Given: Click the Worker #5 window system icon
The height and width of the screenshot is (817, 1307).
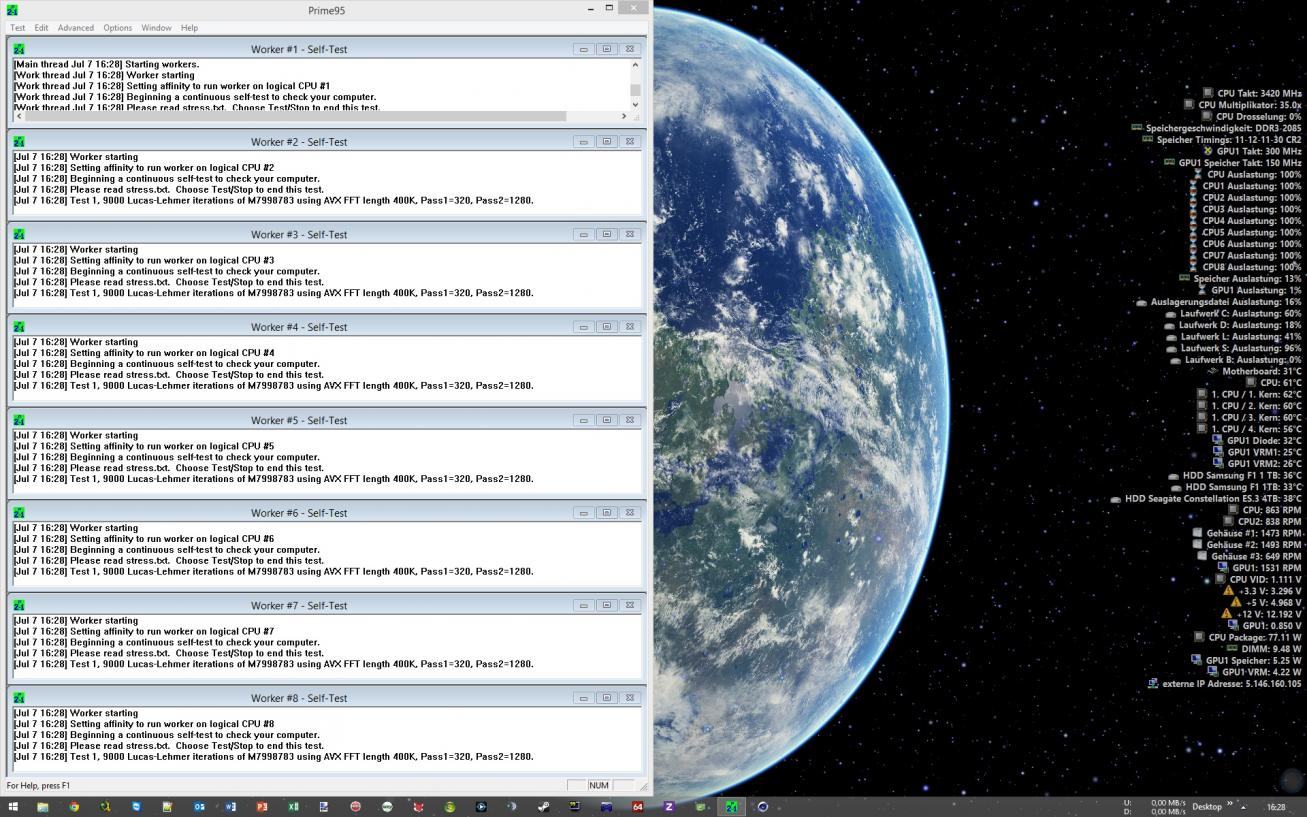Looking at the screenshot, I should 19,420.
